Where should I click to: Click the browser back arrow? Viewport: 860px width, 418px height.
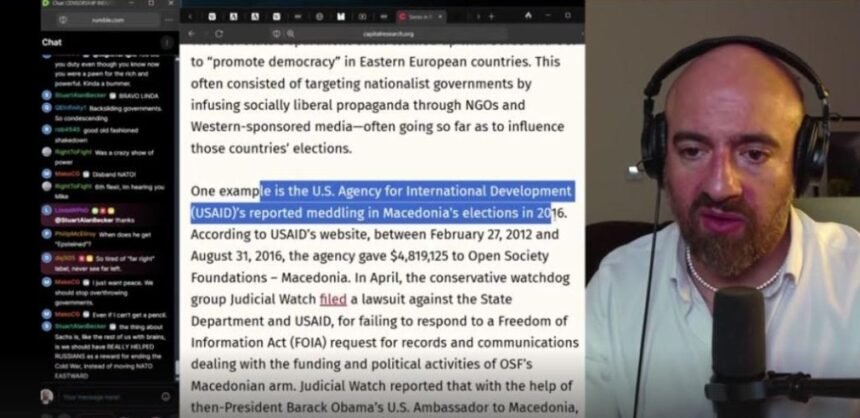(x=191, y=34)
